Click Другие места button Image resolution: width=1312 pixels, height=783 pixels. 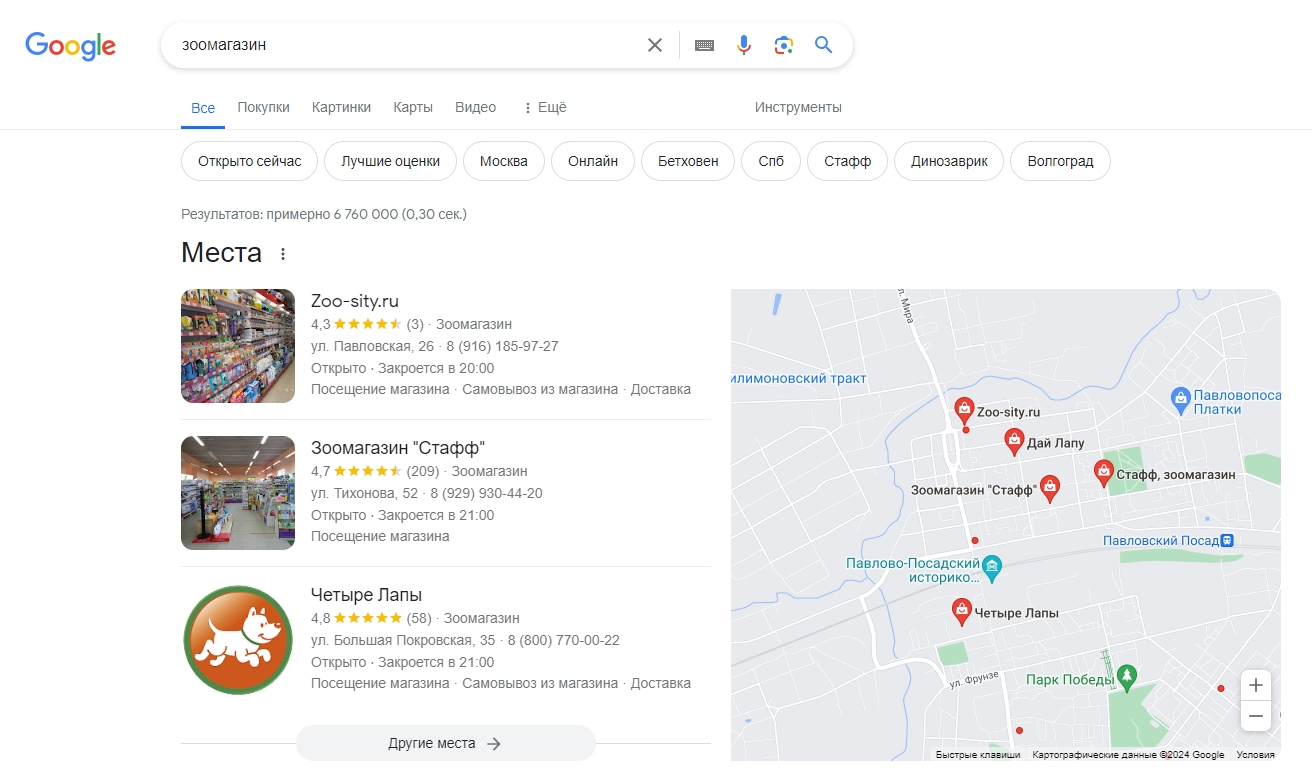445,743
